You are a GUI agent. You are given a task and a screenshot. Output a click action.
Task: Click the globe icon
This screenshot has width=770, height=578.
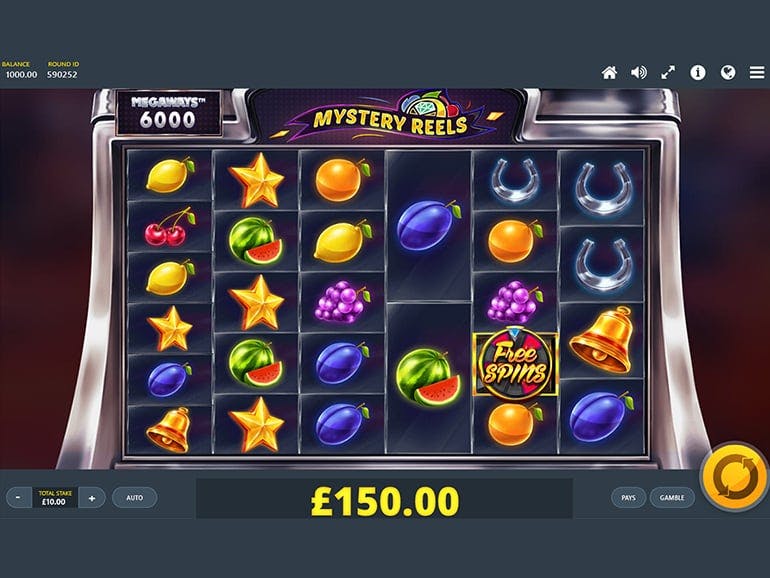point(728,73)
